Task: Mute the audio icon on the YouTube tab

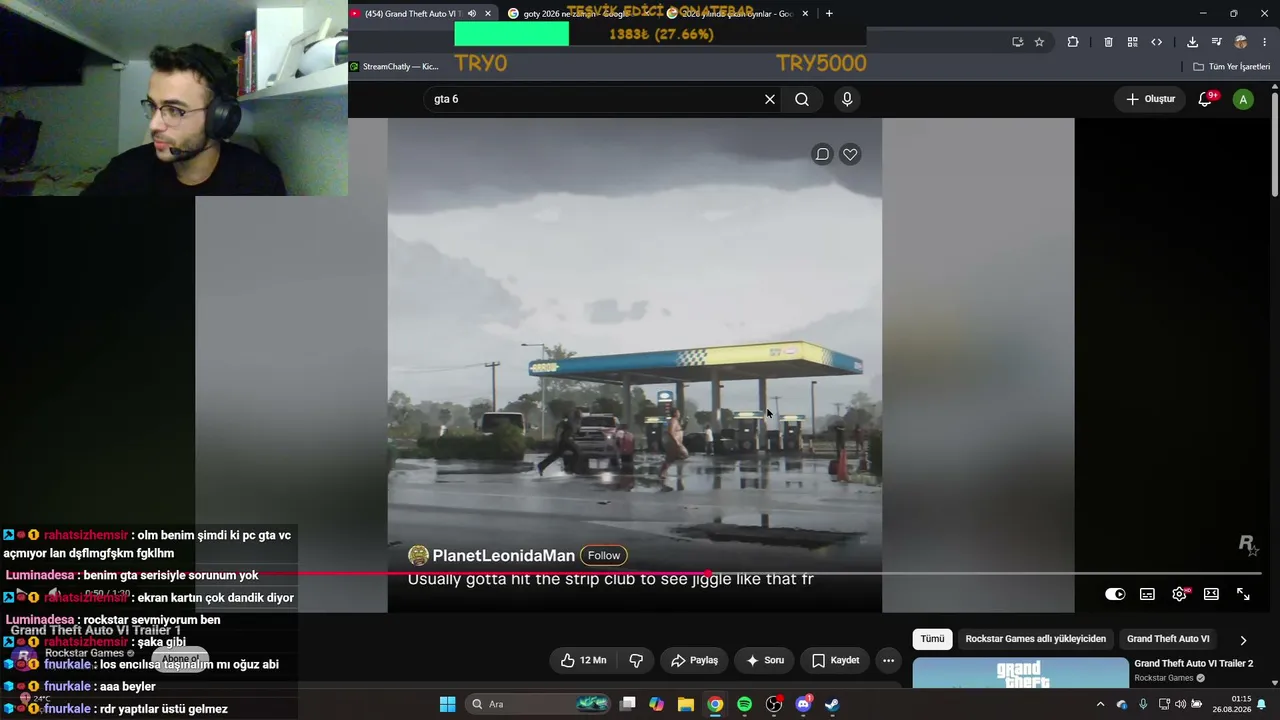Action: (x=471, y=14)
